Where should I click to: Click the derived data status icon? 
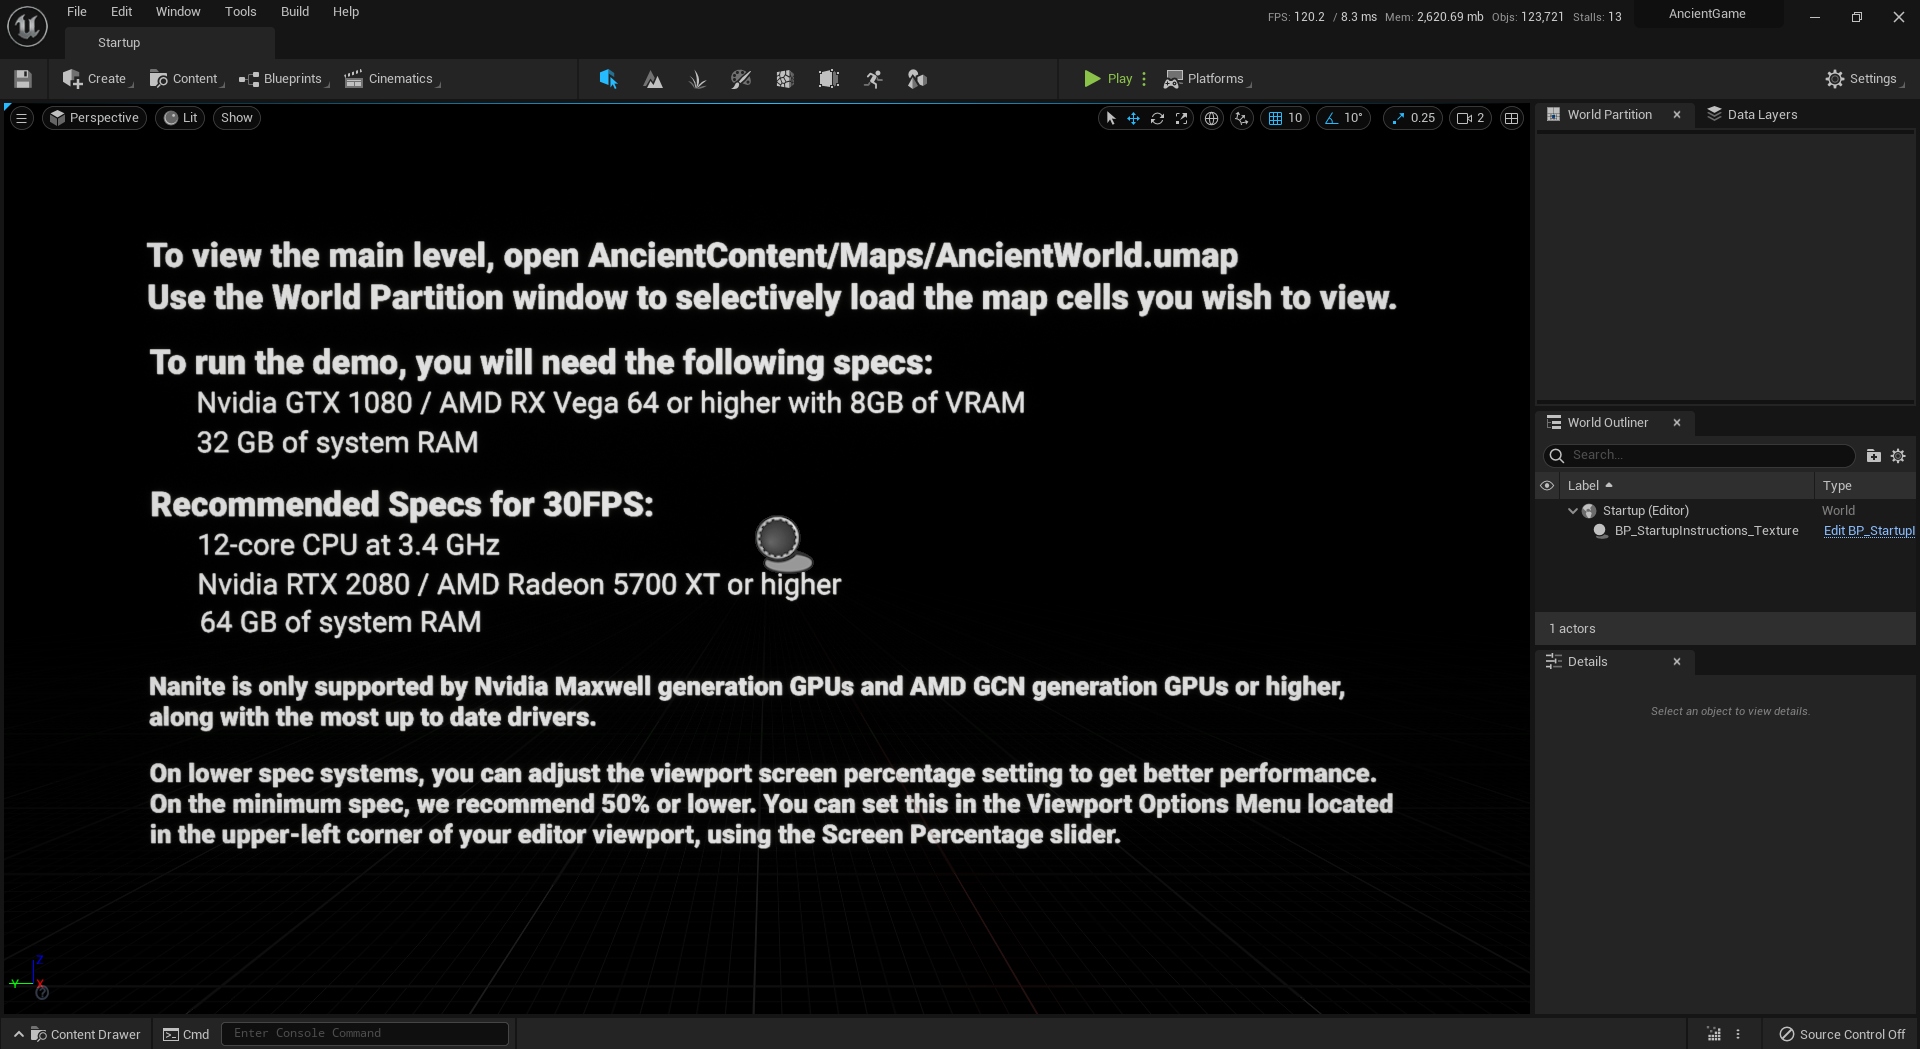tap(1713, 1034)
